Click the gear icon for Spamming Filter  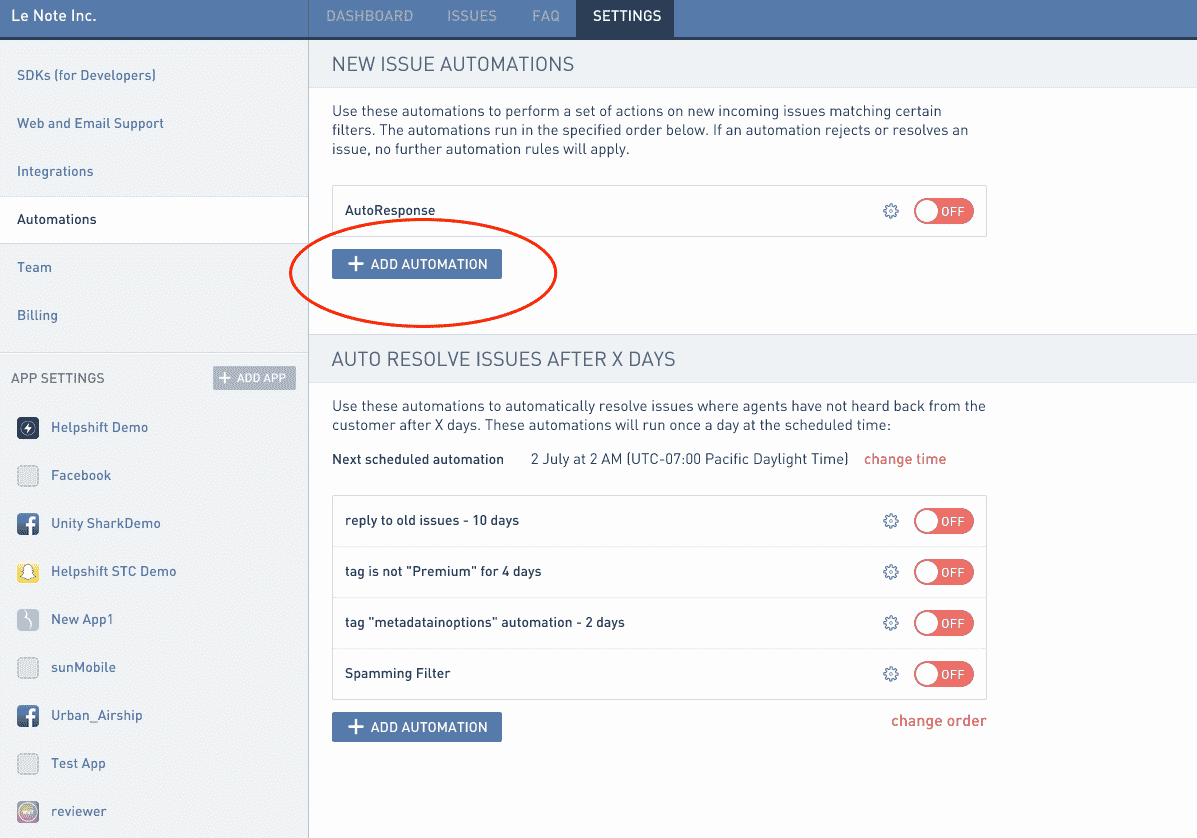click(891, 673)
